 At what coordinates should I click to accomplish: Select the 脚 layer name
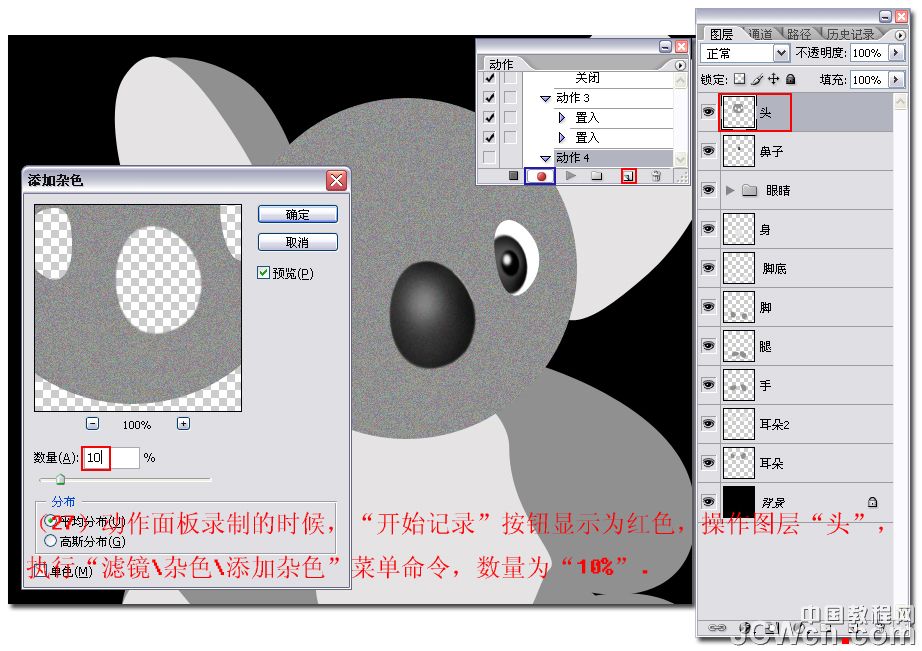(x=766, y=308)
